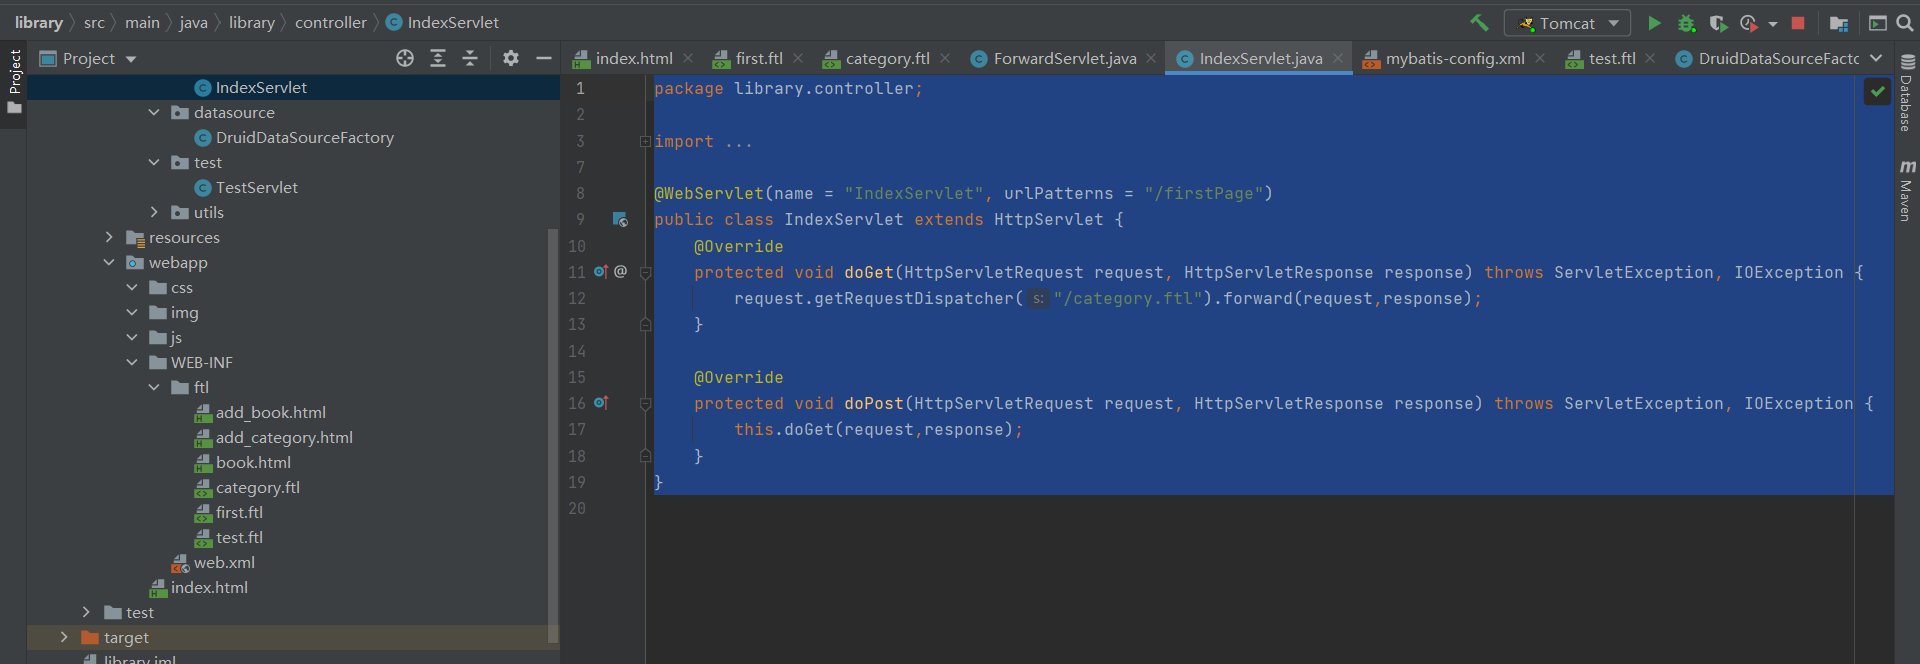Click Collapse All in Project panel

(x=470, y=58)
